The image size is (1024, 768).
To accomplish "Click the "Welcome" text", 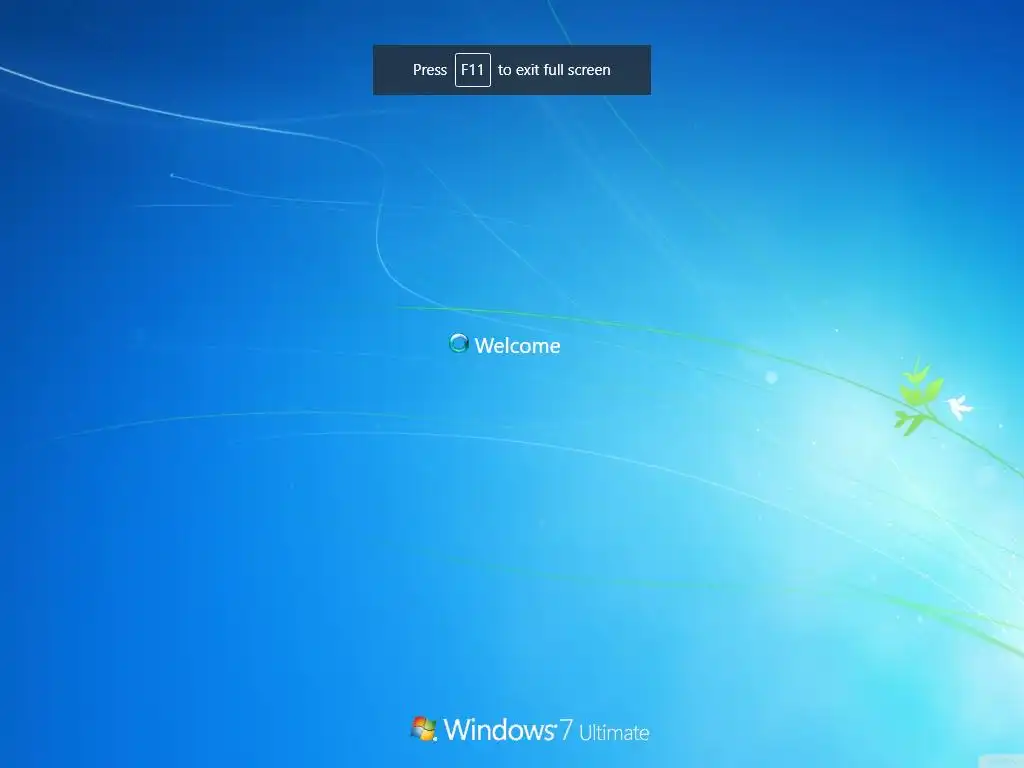I will (x=517, y=345).
